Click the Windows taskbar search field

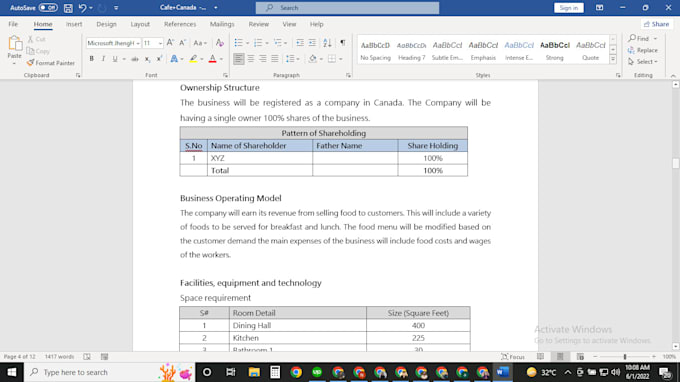(x=109, y=372)
